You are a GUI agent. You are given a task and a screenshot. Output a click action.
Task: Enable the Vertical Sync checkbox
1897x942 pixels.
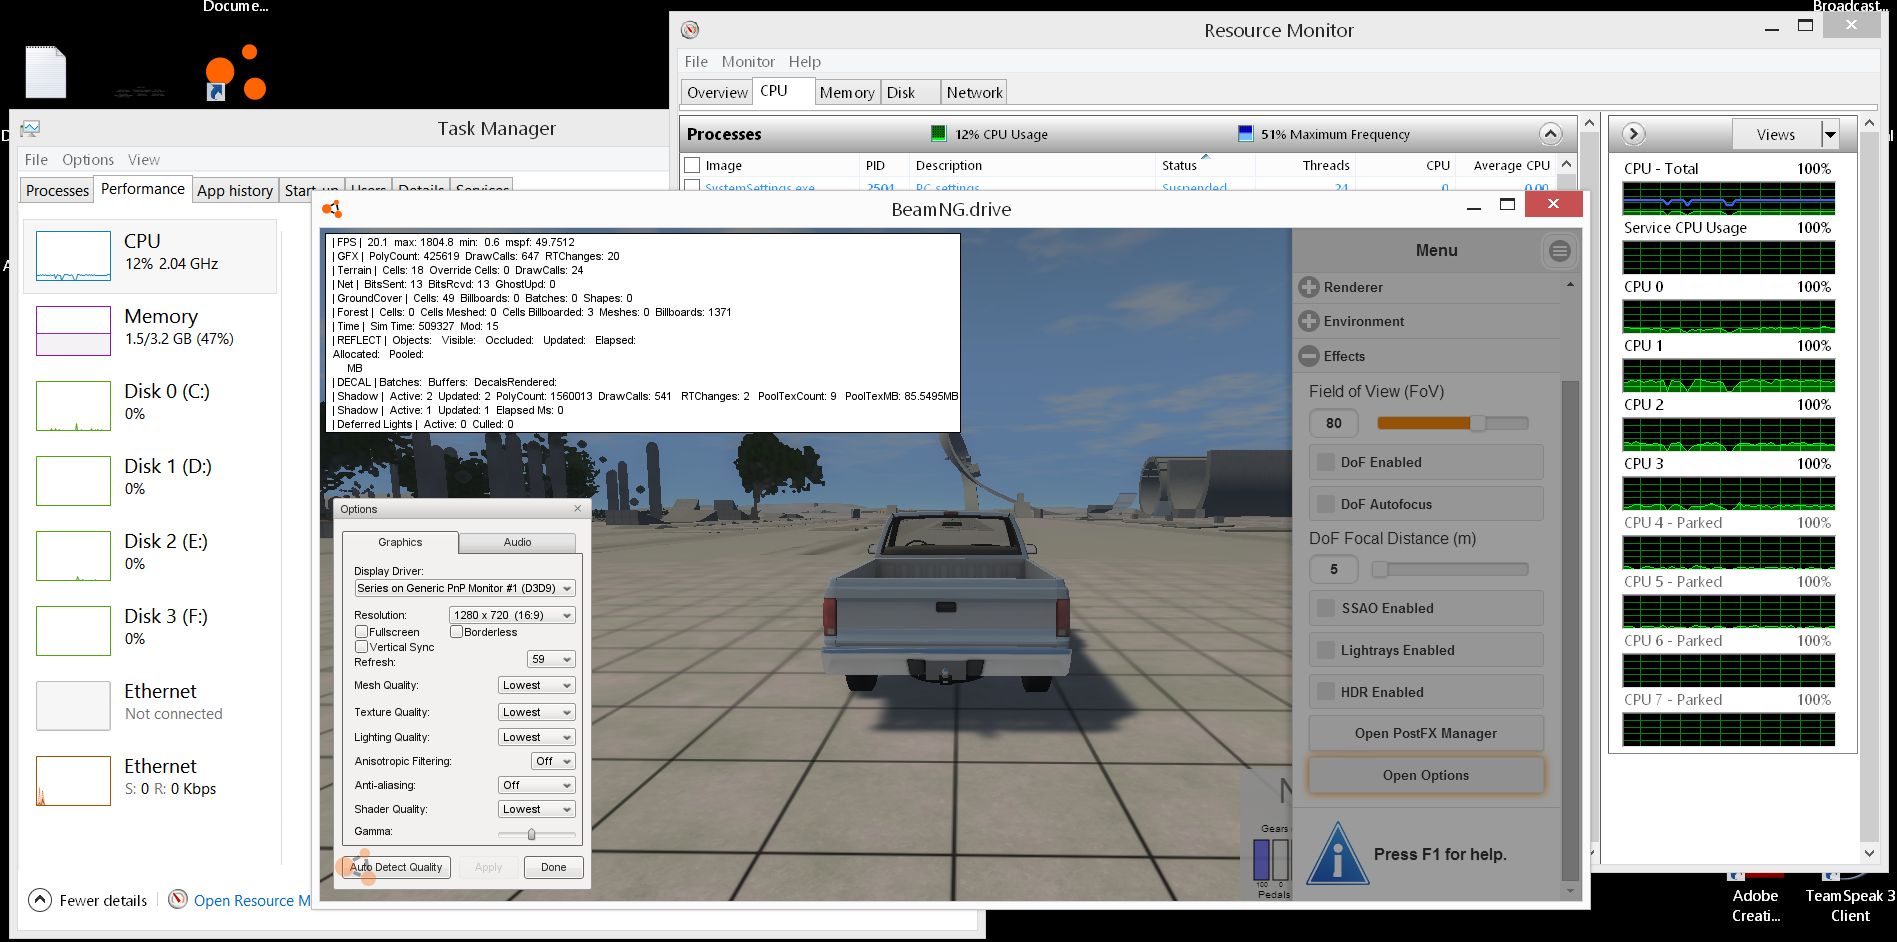362,647
